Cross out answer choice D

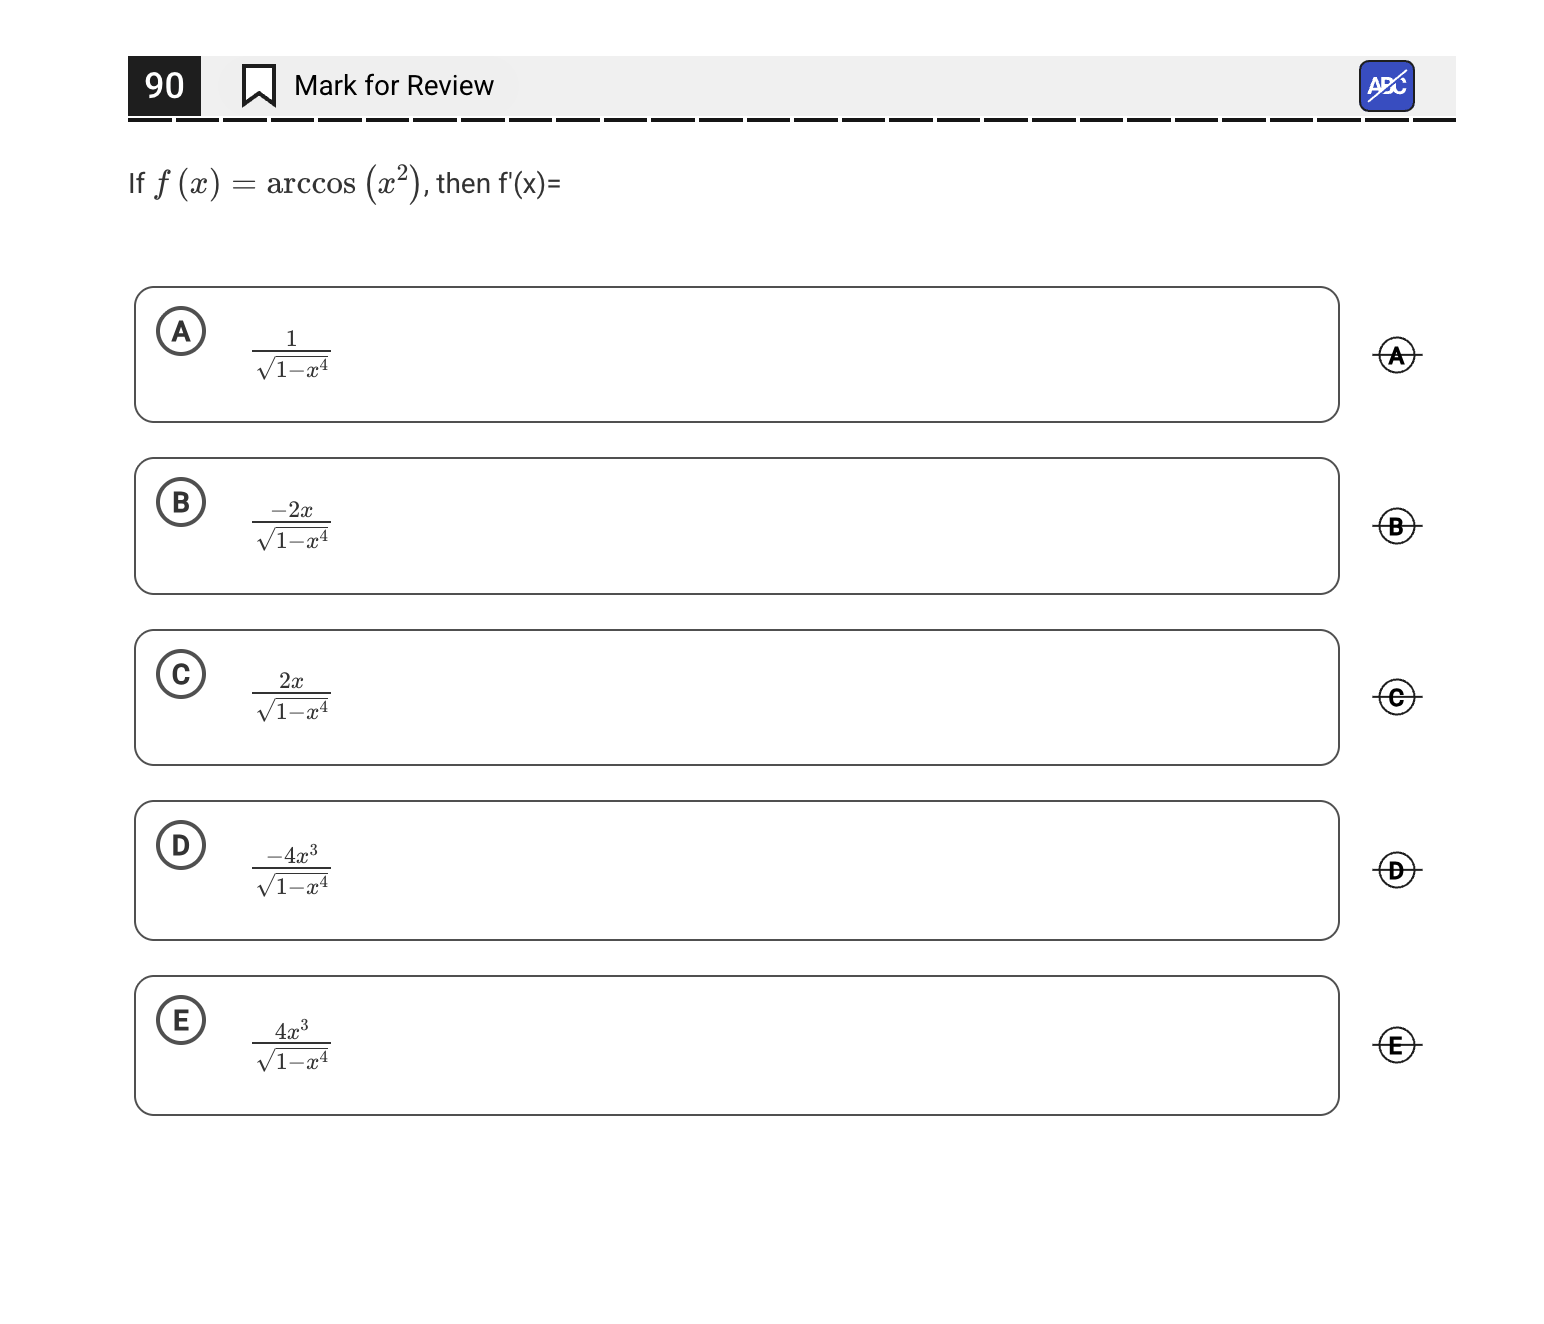1396,870
